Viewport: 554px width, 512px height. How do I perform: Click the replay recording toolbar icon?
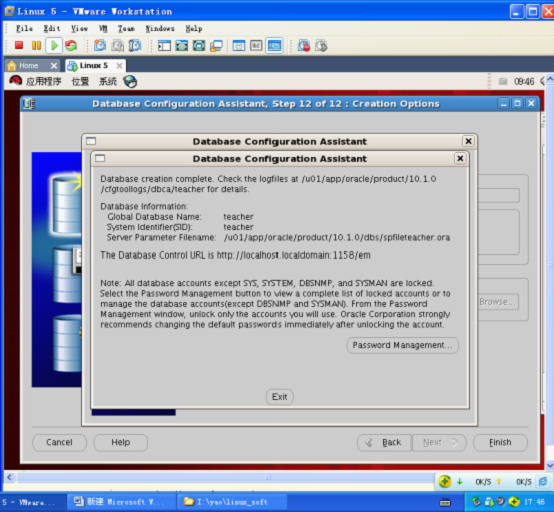coord(321,46)
